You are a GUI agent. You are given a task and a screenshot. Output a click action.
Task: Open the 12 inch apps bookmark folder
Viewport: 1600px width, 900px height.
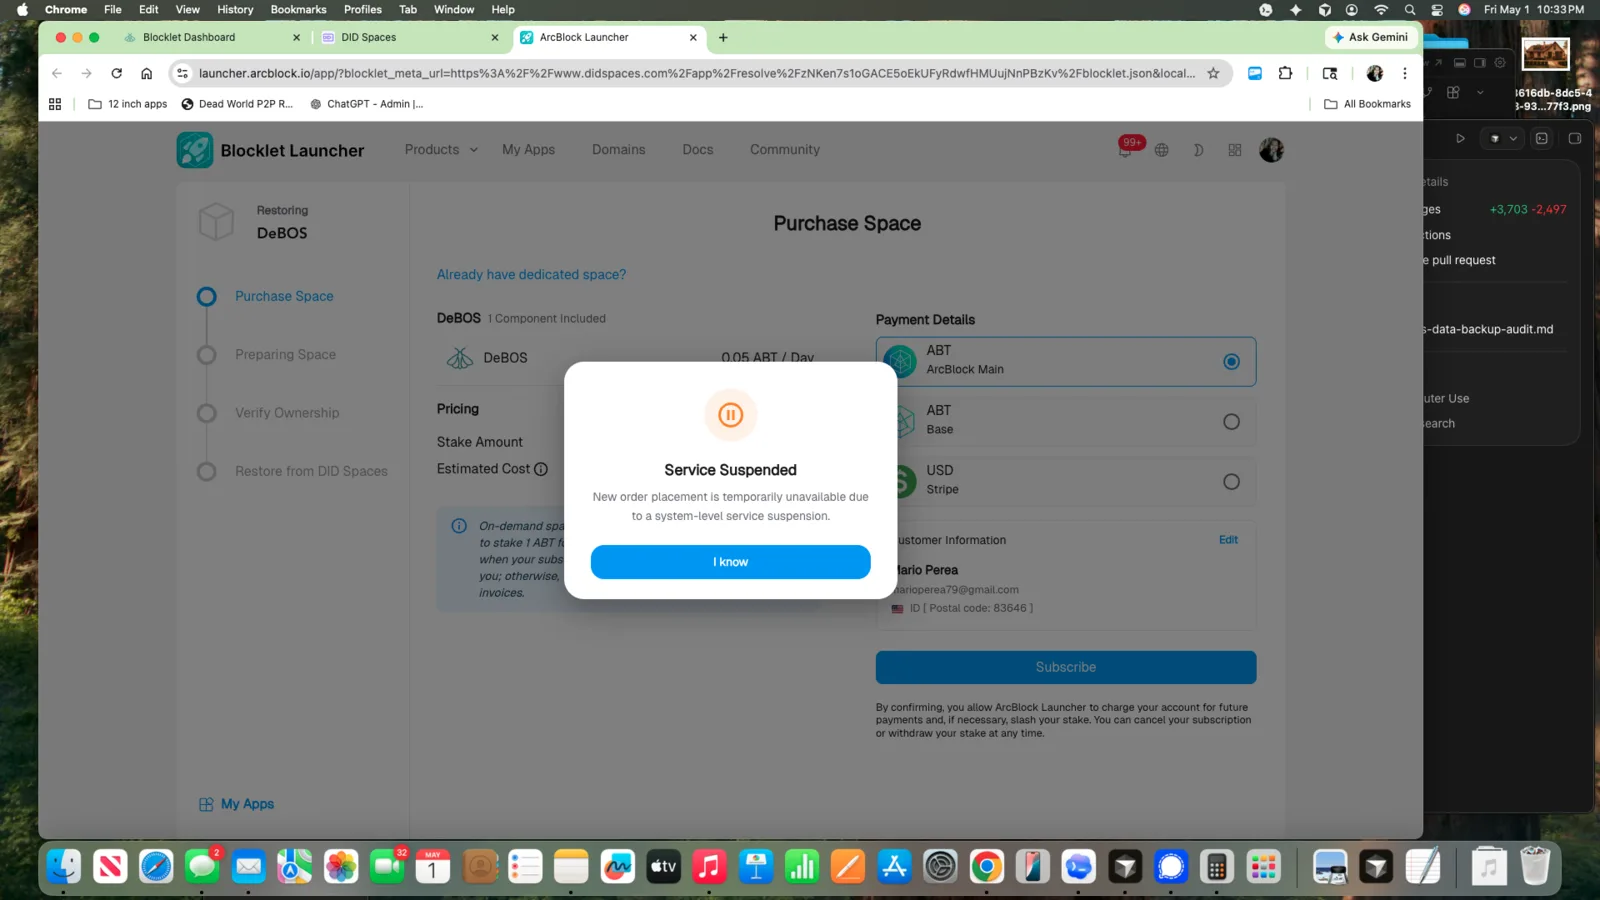pos(128,104)
